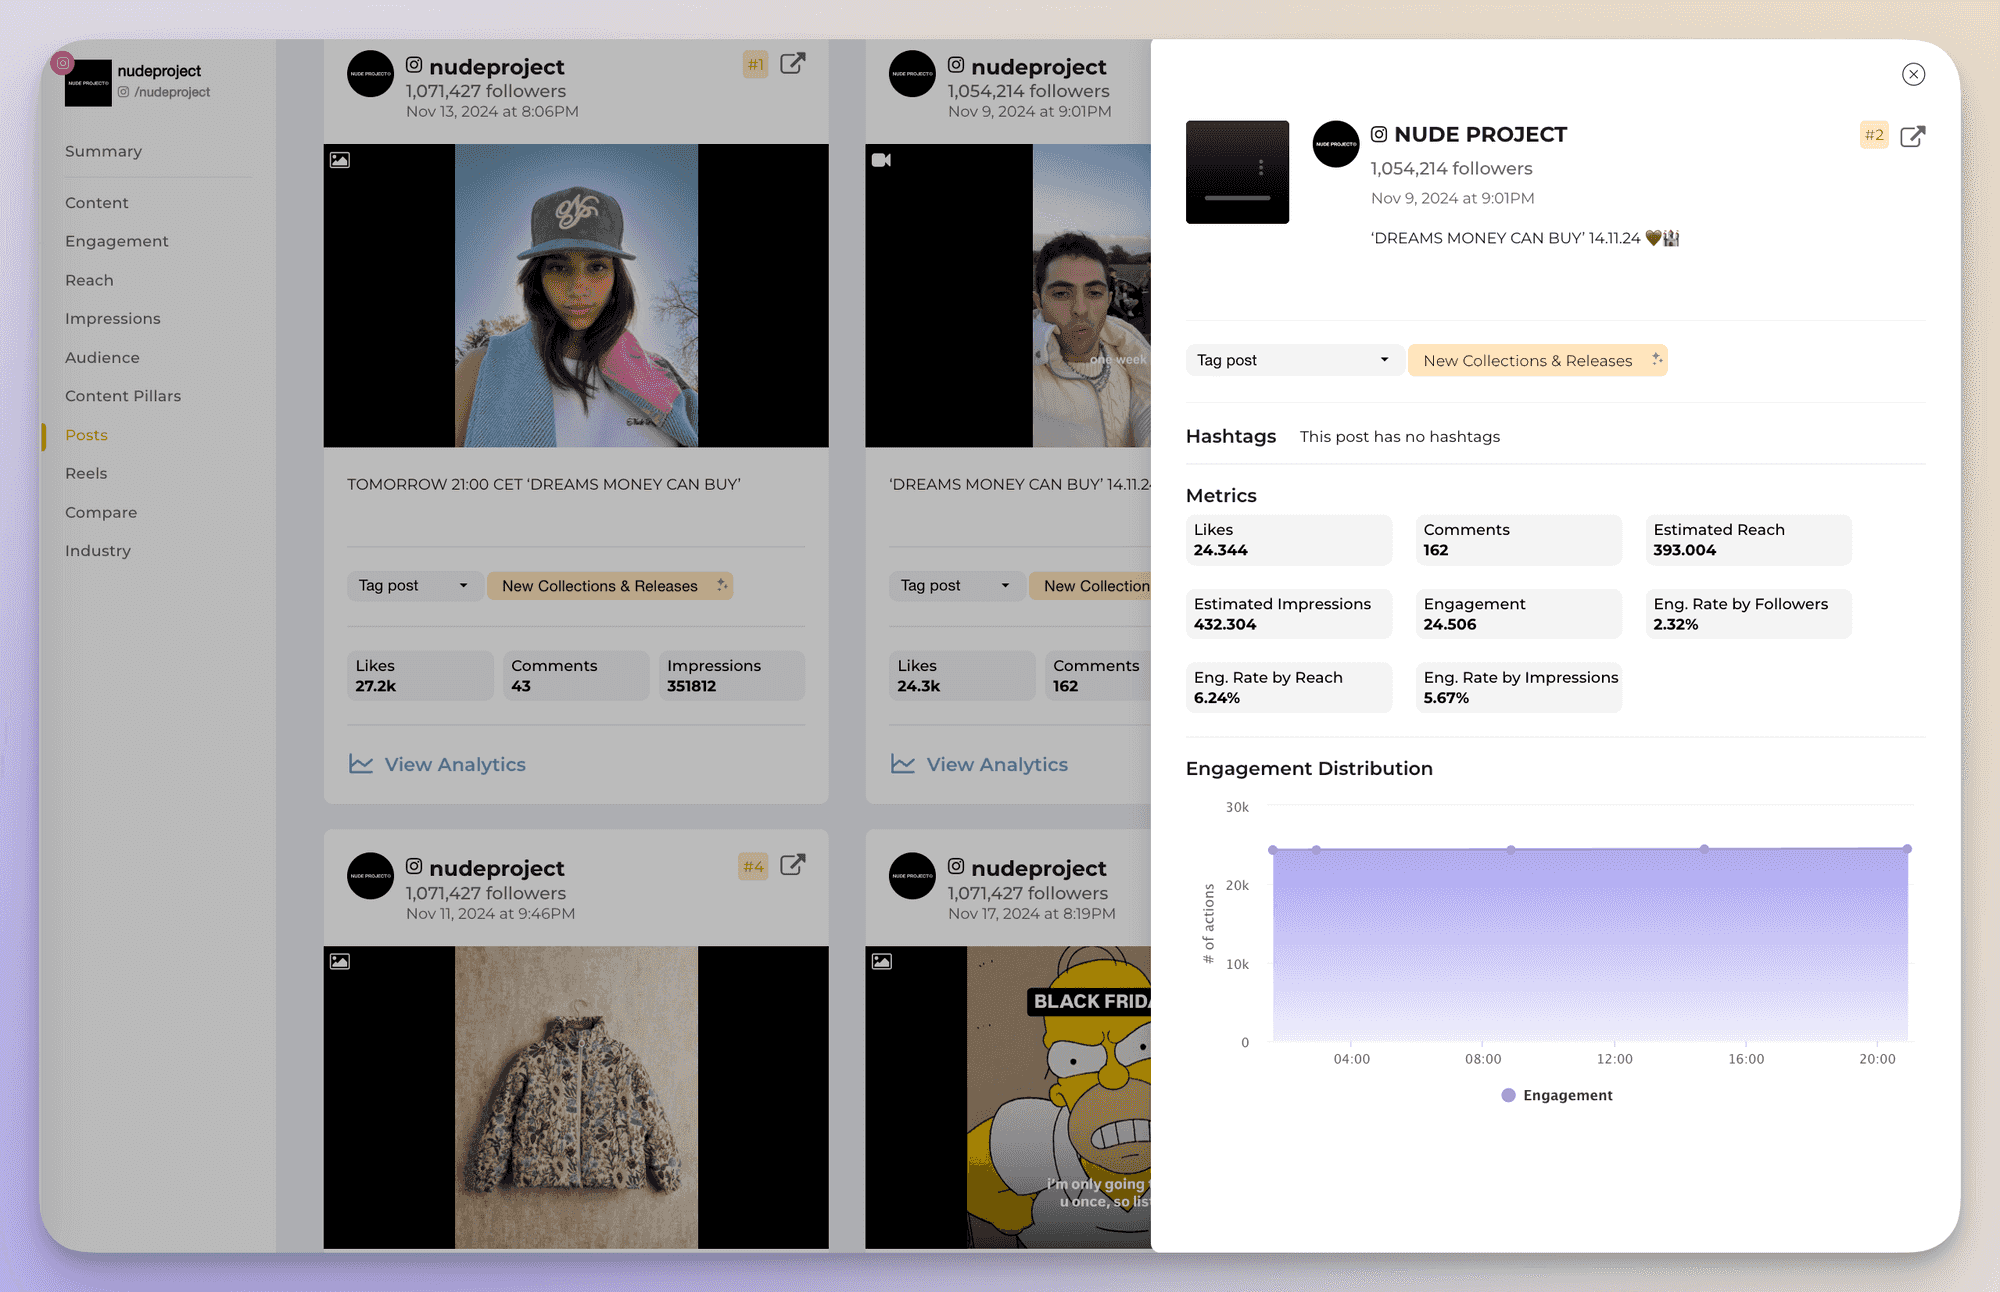Image resolution: width=2000 pixels, height=1292 pixels.
Task: Click sparkle icon on Nov 13 post tag
Action: coord(722,584)
